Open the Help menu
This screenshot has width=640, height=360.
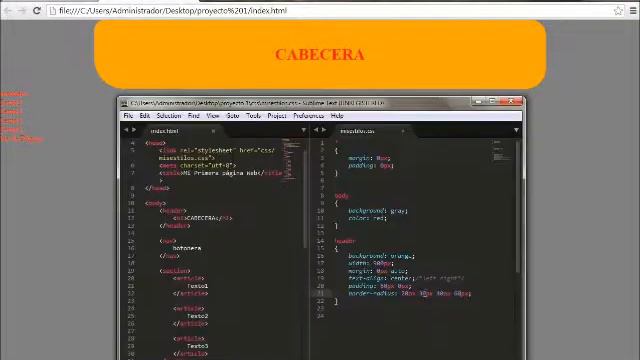pos(337,116)
